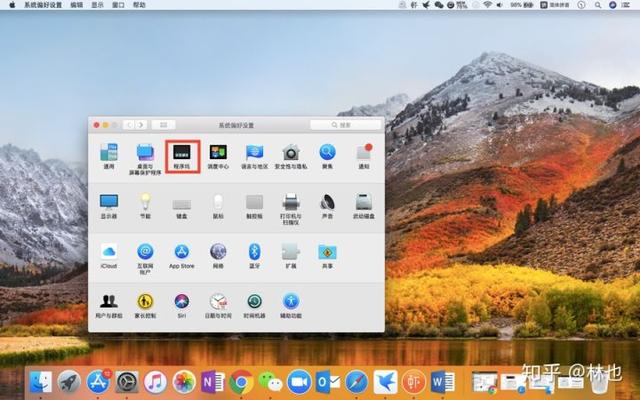
Task: Open the 系统偏好设置 menu bar item
Action: (x=43, y=5)
